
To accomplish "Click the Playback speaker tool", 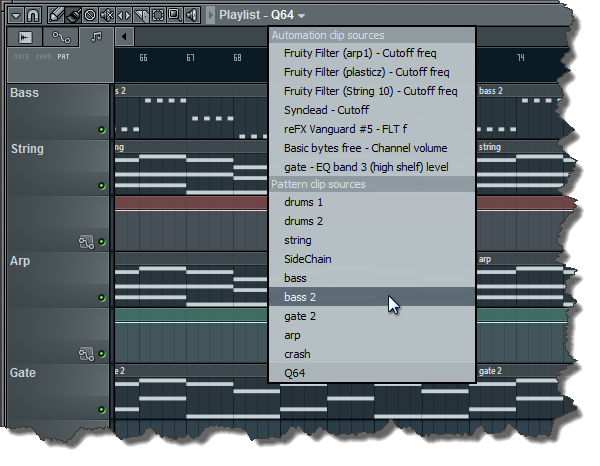I will [x=191, y=15].
